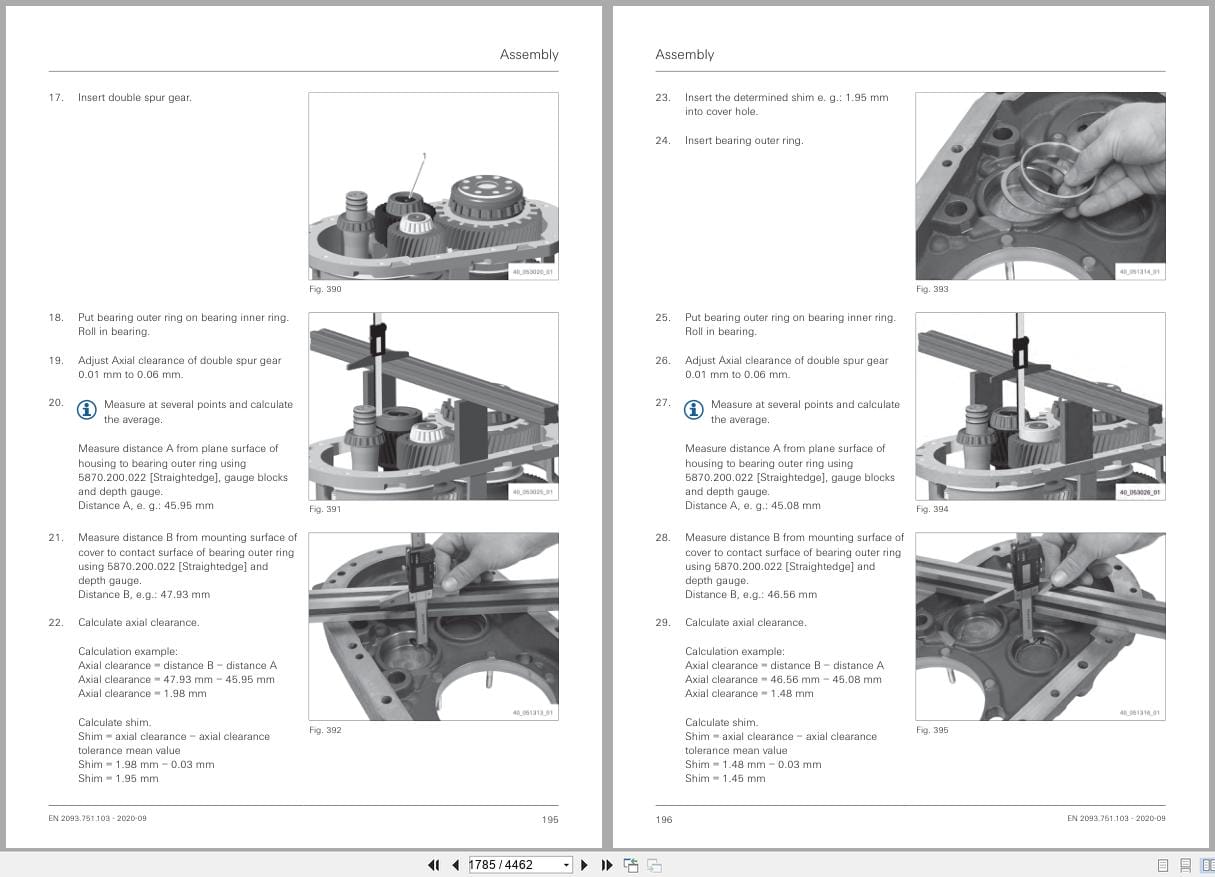Click step 29 'Calculate axial clearance.'
The height and width of the screenshot is (877, 1215).
(745, 622)
